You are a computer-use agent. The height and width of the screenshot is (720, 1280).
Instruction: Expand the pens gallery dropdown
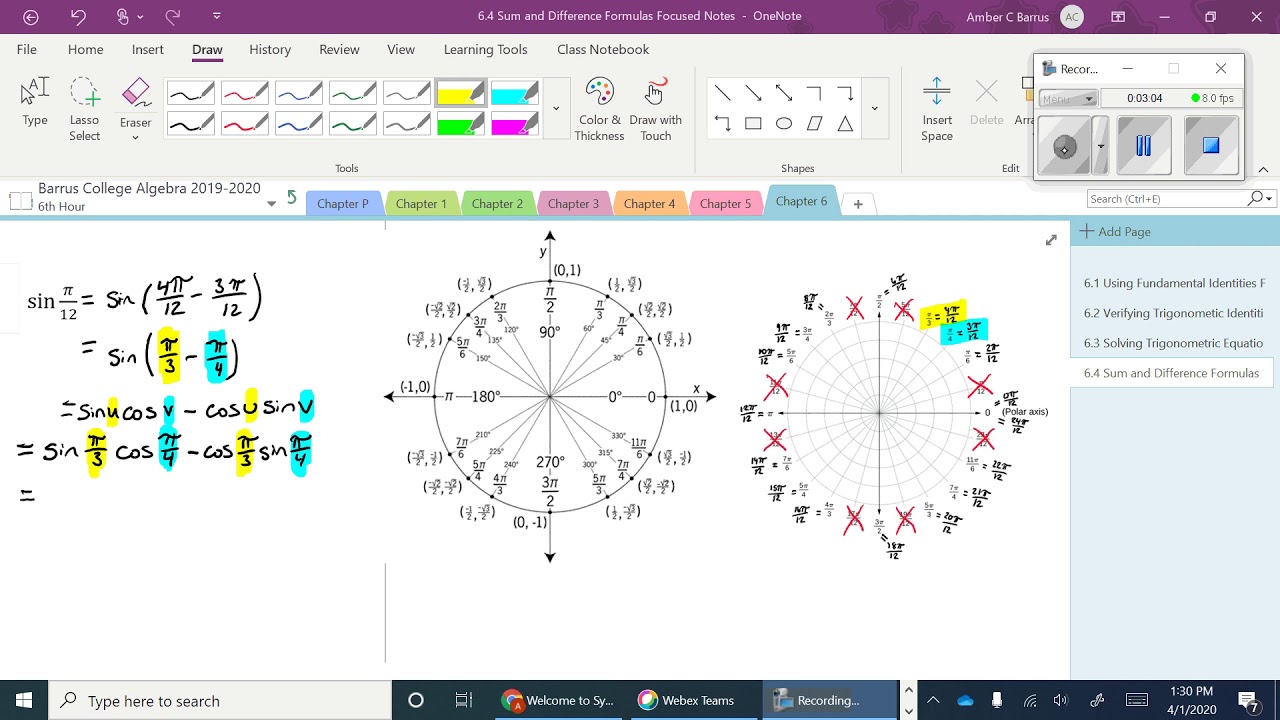[556, 108]
